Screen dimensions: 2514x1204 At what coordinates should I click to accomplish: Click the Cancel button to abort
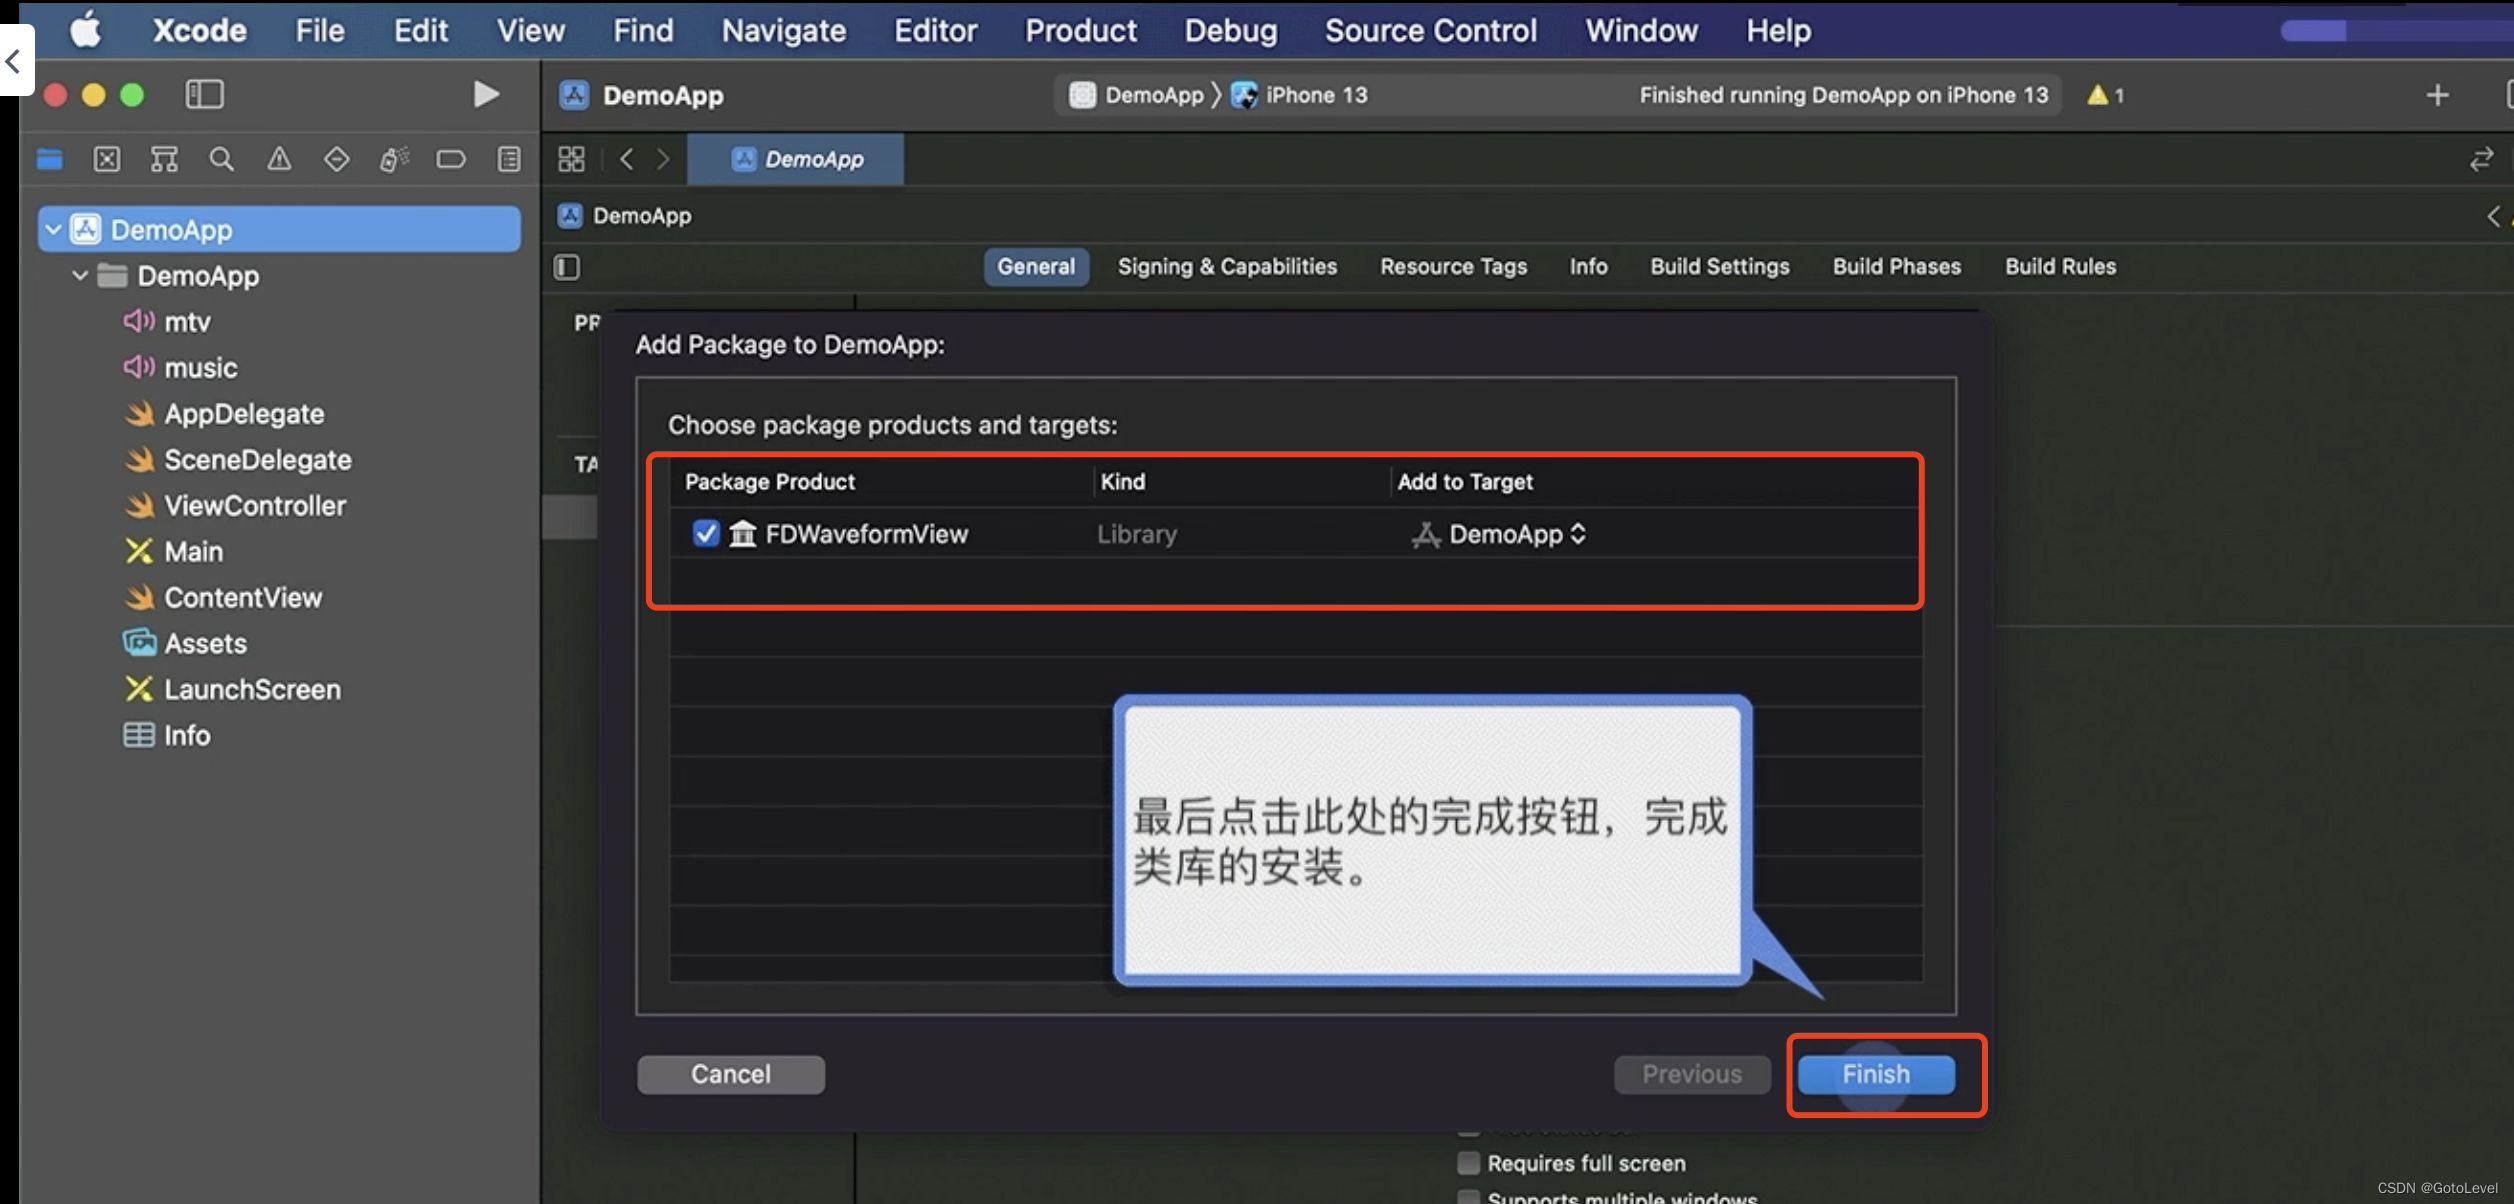tap(730, 1073)
